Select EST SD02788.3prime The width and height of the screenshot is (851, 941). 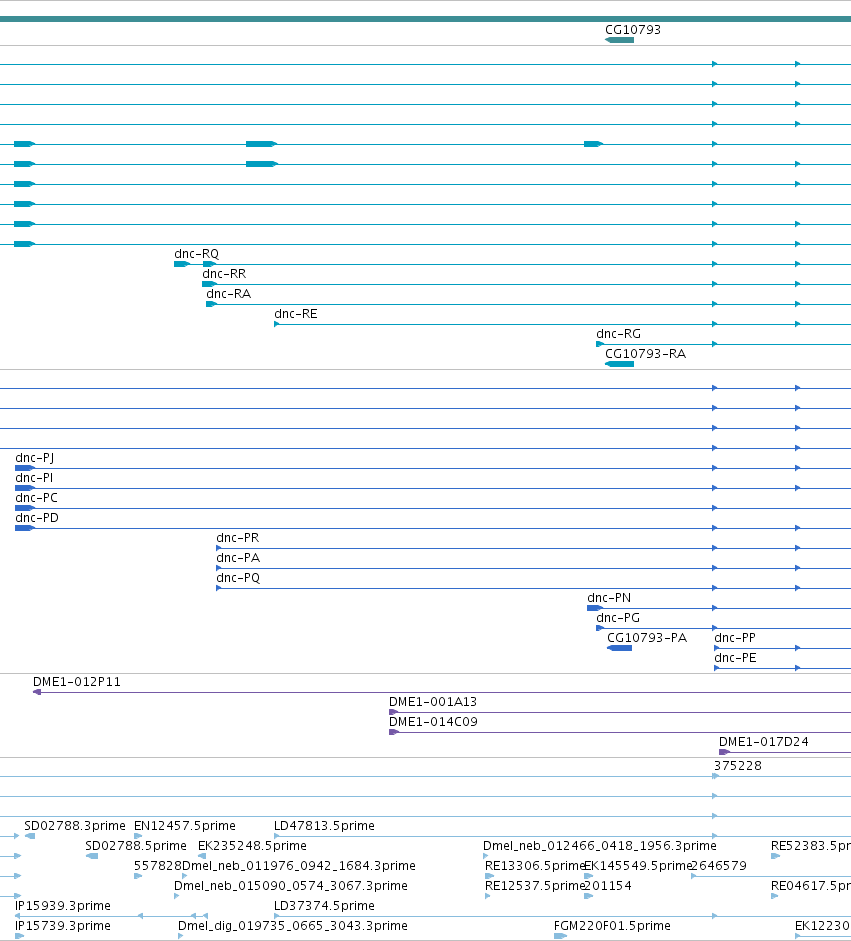(x=74, y=826)
